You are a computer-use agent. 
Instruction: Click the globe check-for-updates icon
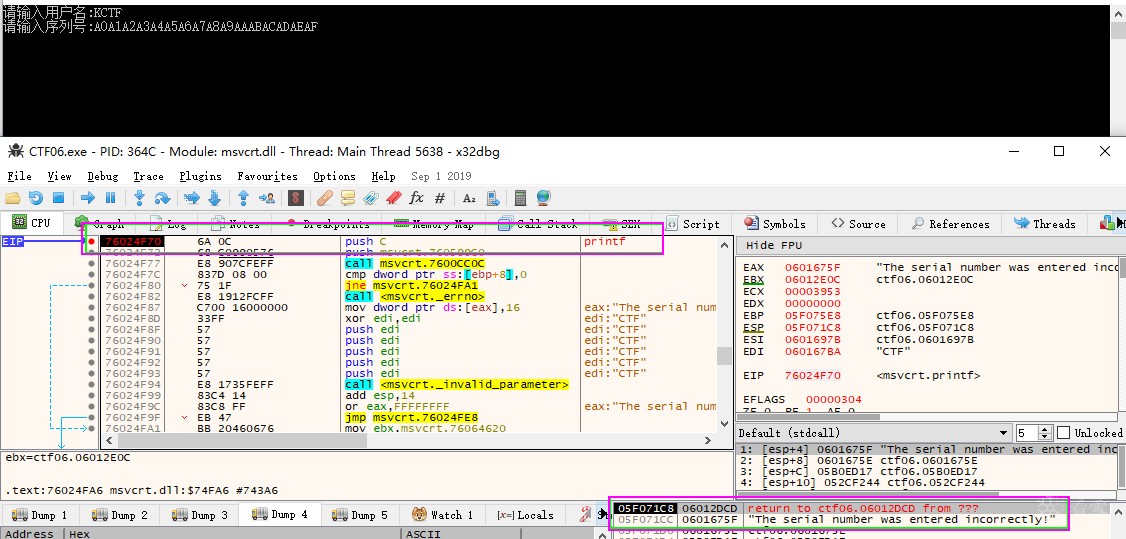coord(544,198)
